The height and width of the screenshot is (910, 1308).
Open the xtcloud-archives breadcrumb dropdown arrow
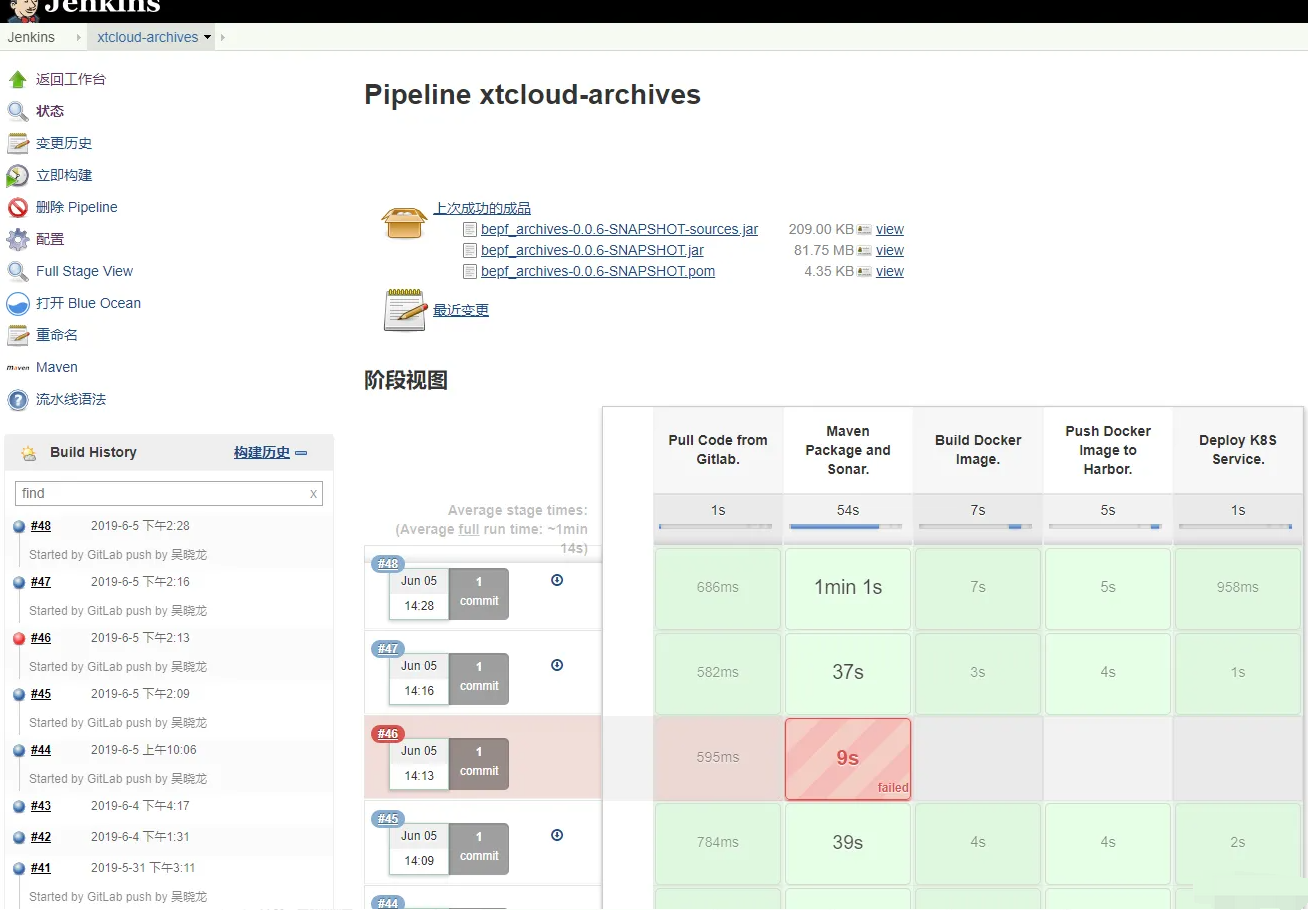(208, 37)
